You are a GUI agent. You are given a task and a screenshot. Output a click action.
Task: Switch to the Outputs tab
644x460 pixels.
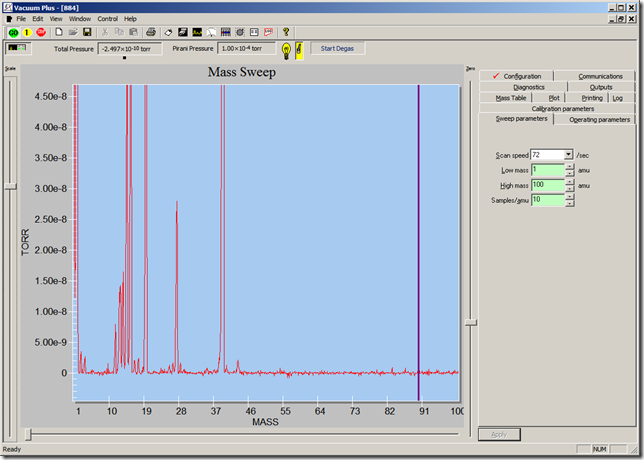coord(601,87)
